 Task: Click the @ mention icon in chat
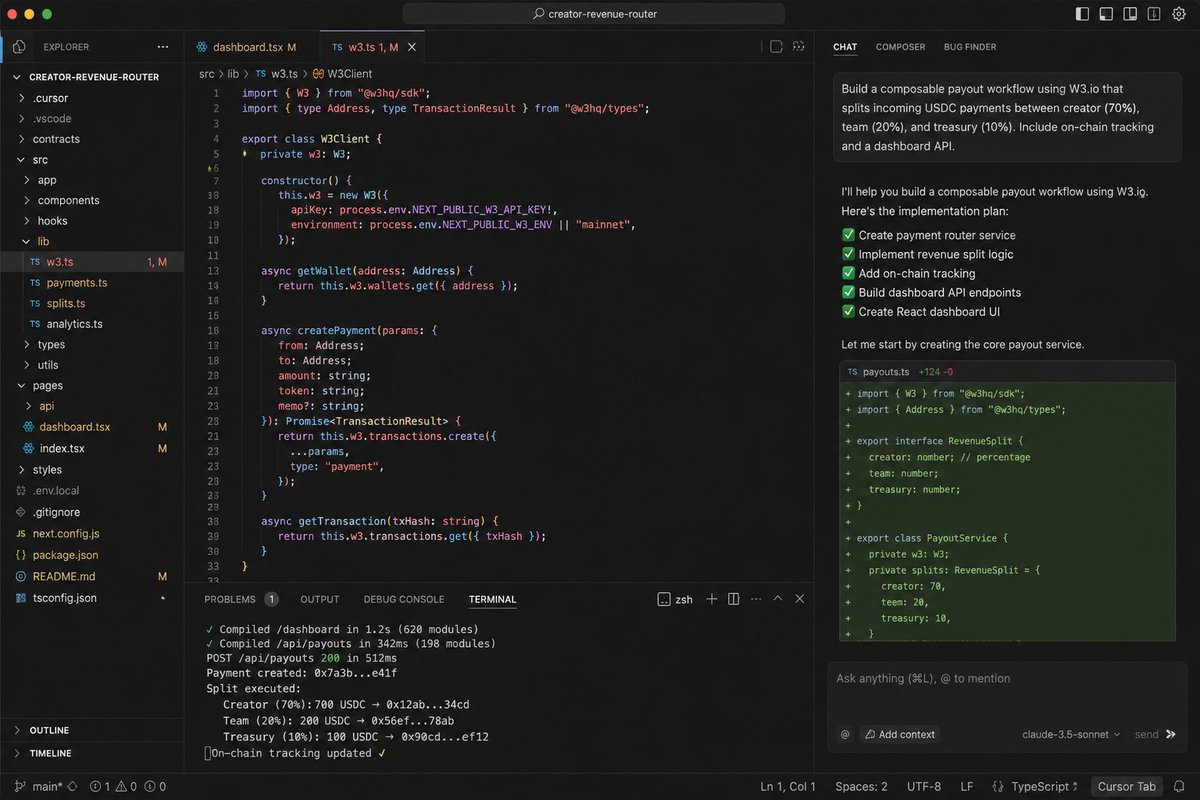pyautogui.click(x=845, y=734)
